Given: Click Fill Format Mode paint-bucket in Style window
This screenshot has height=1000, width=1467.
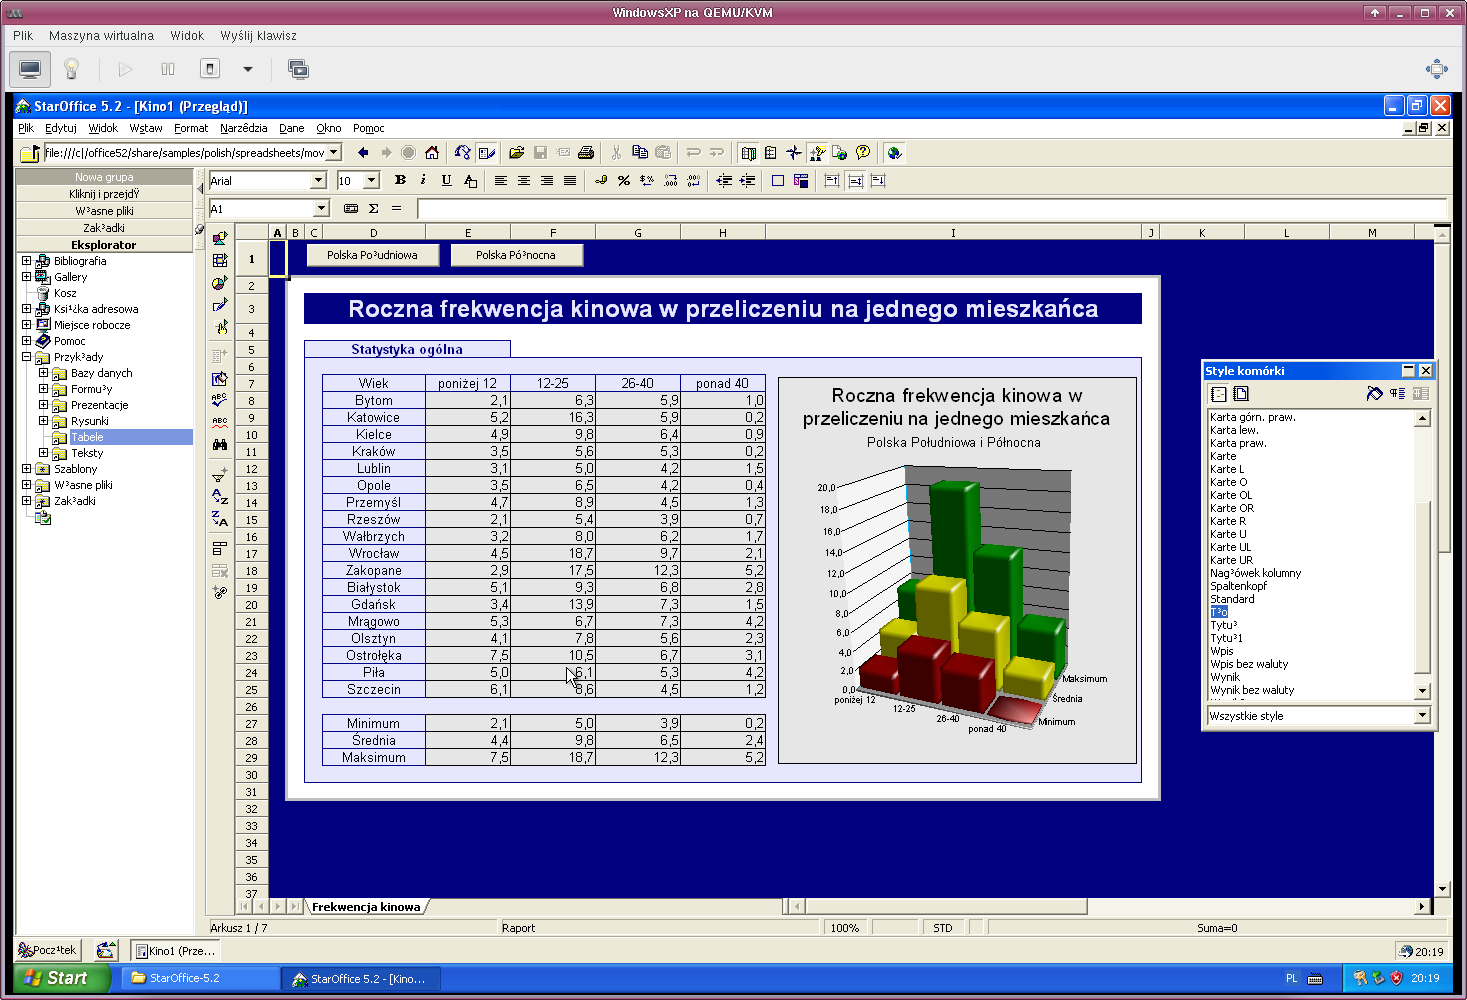Looking at the screenshot, I should [x=1375, y=394].
